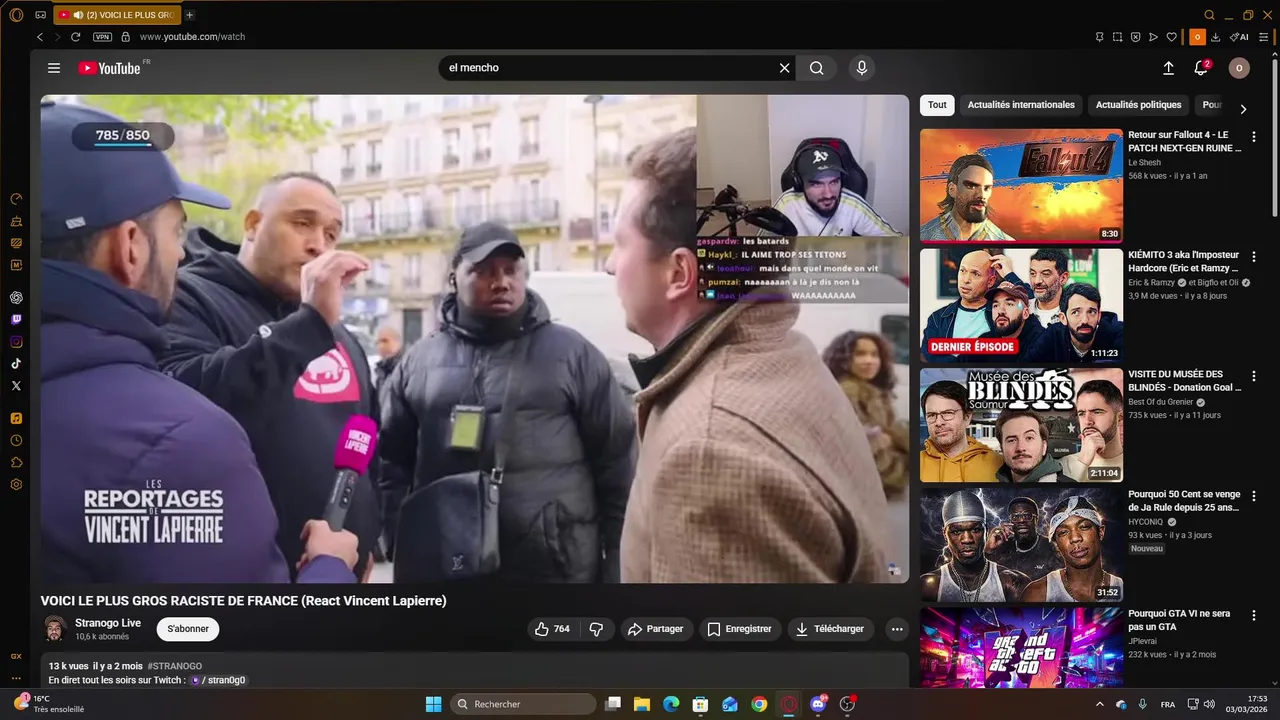Open the Twitch sidebar icon
The width and height of the screenshot is (1280, 720).
tap(16, 320)
